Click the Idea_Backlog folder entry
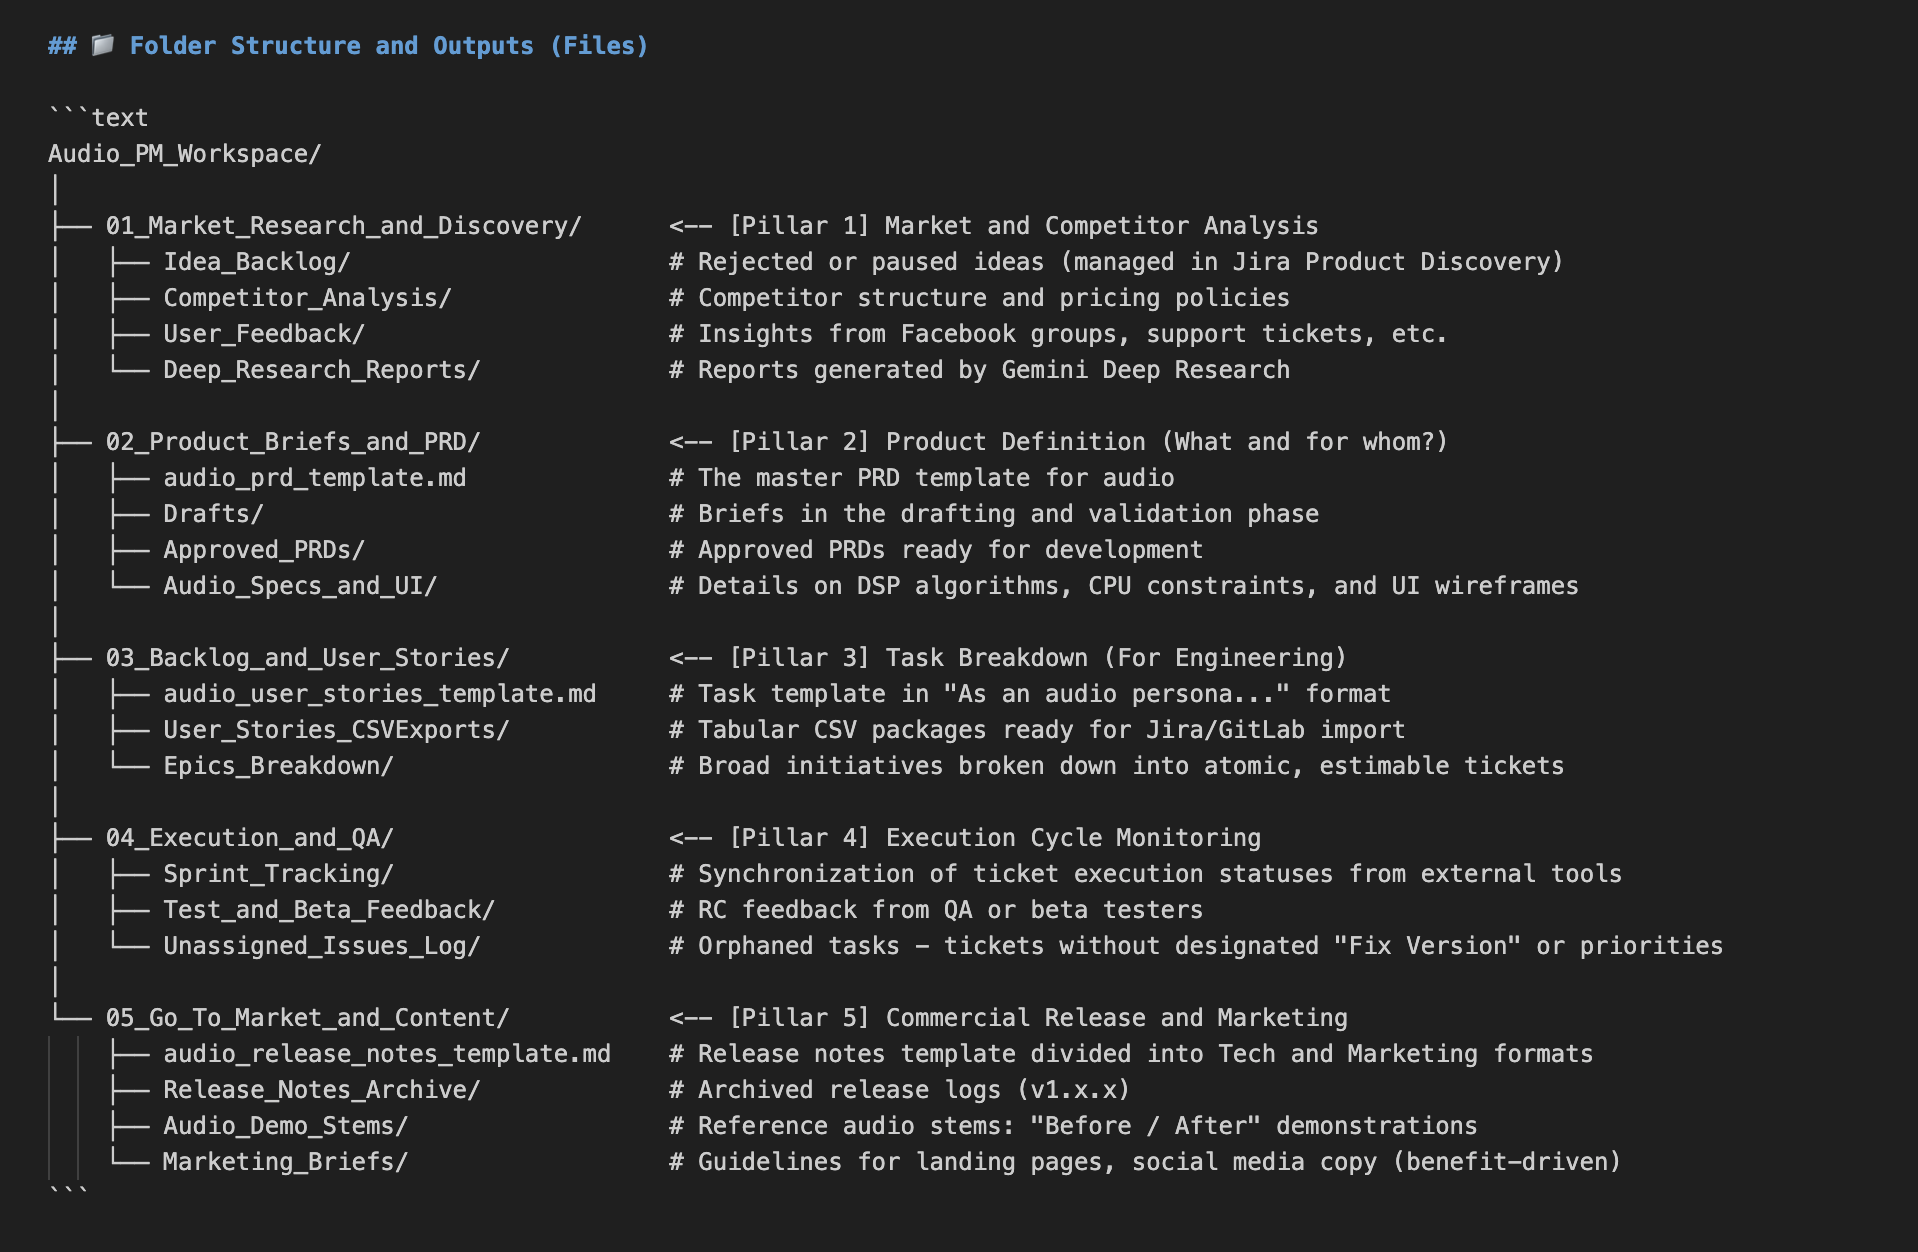 click(256, 262)
